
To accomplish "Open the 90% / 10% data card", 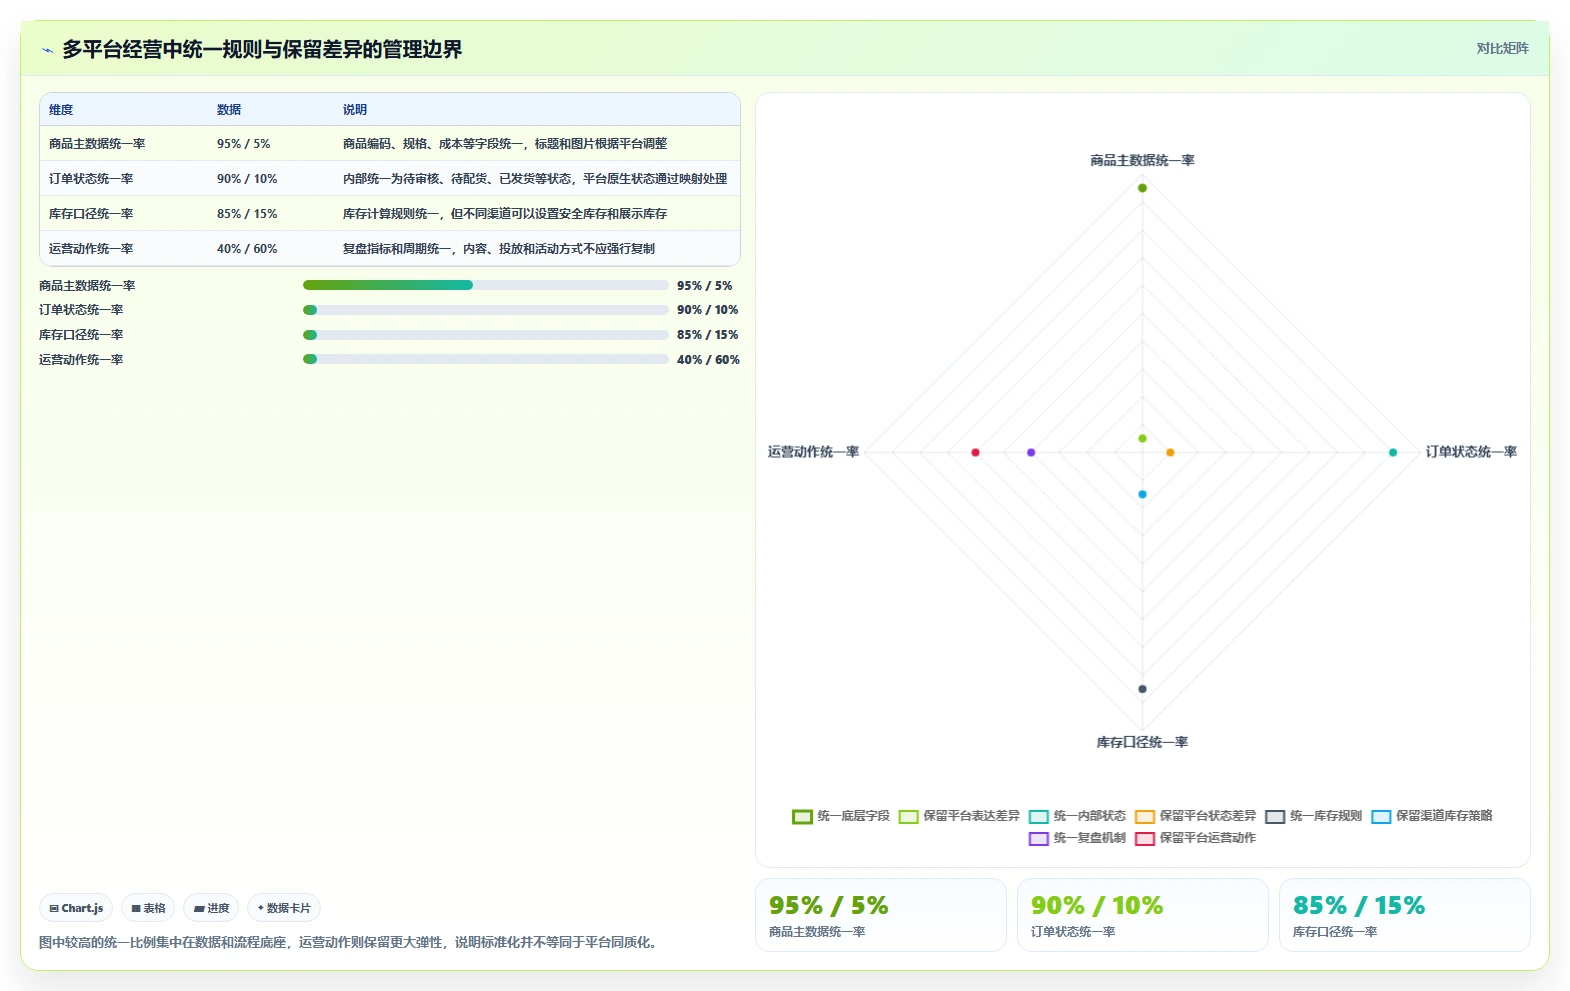I will (1143, 915).
